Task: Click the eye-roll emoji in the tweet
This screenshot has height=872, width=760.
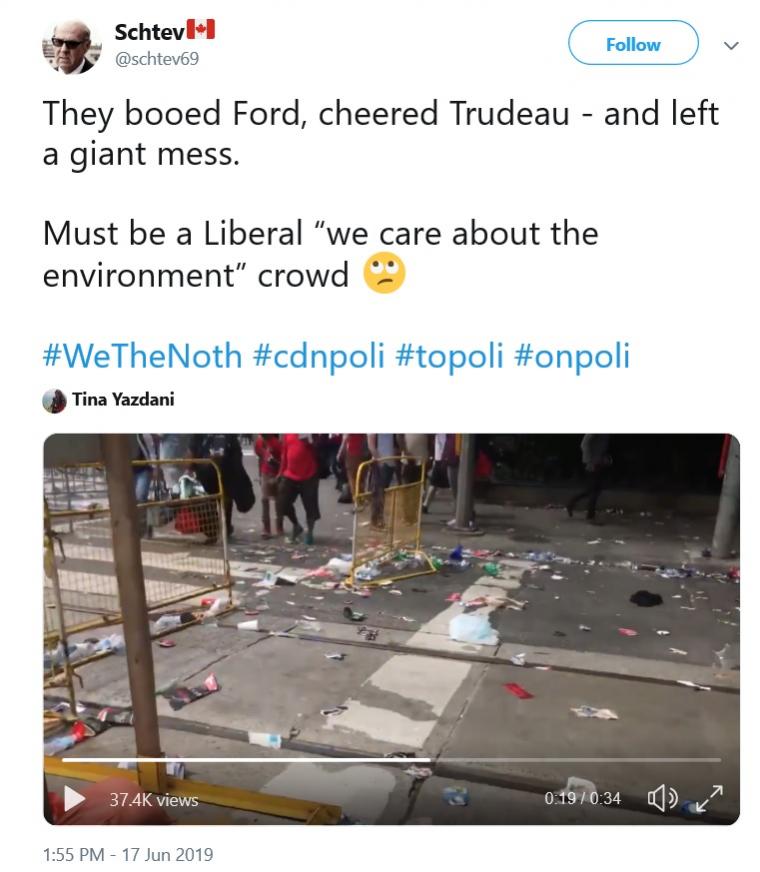Action: coord(384,273)
